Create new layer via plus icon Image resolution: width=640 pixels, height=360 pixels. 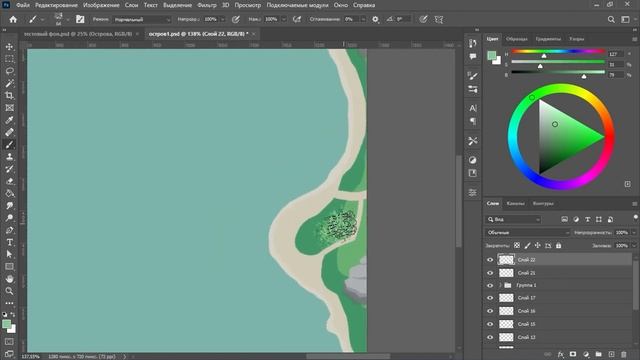(x=611, y=354)
